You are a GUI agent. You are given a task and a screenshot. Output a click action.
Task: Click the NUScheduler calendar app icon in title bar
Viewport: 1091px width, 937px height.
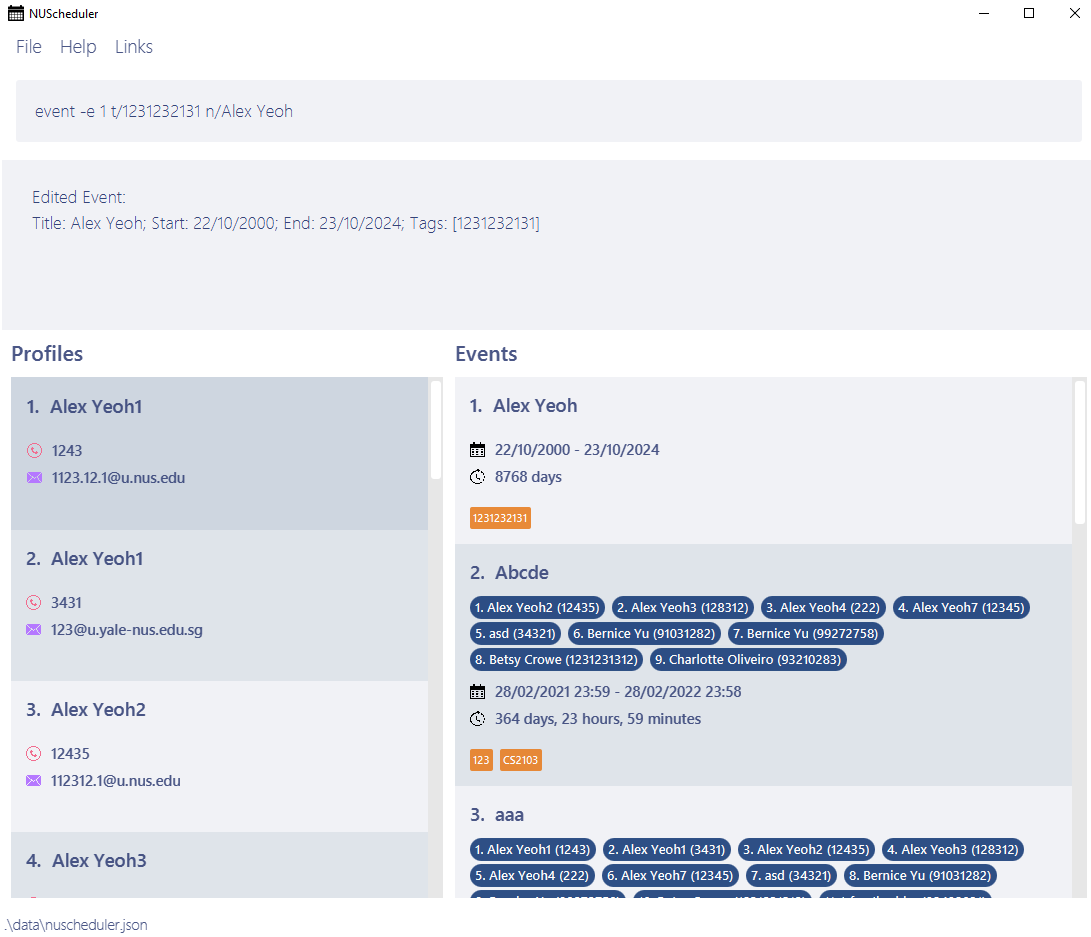(15, 13)
